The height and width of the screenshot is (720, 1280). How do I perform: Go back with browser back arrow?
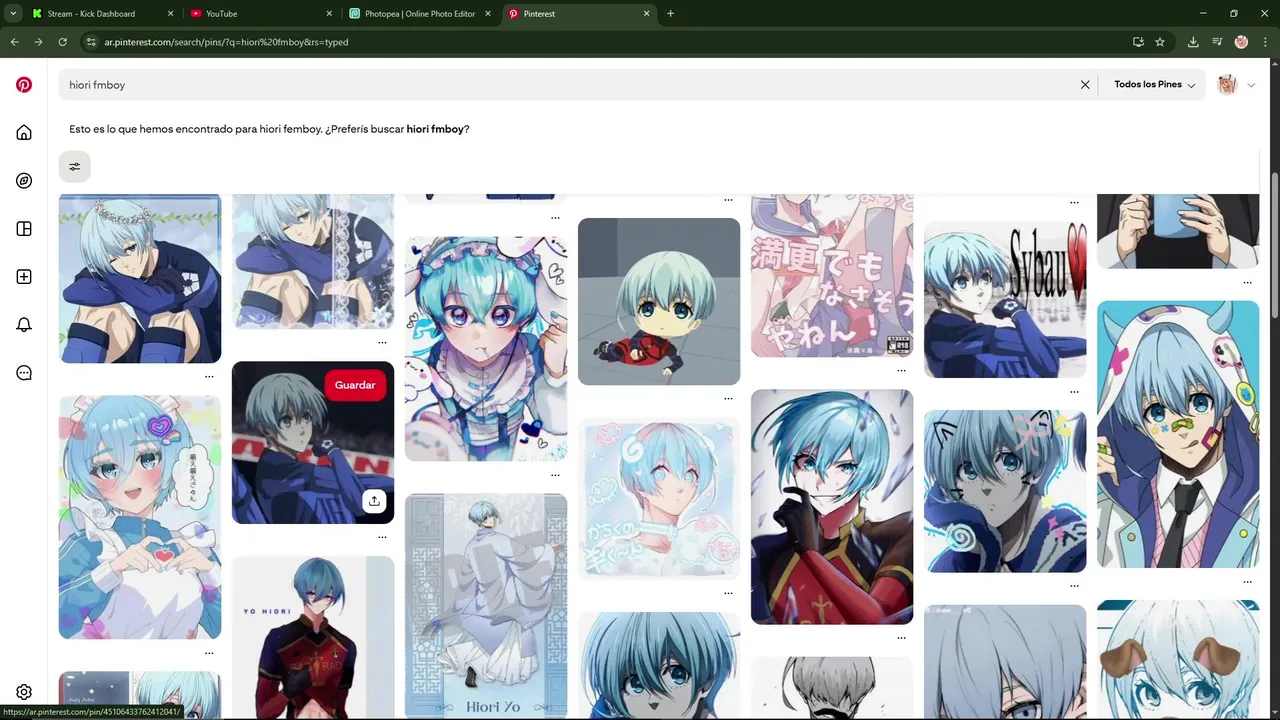click(x=14, y=42)
